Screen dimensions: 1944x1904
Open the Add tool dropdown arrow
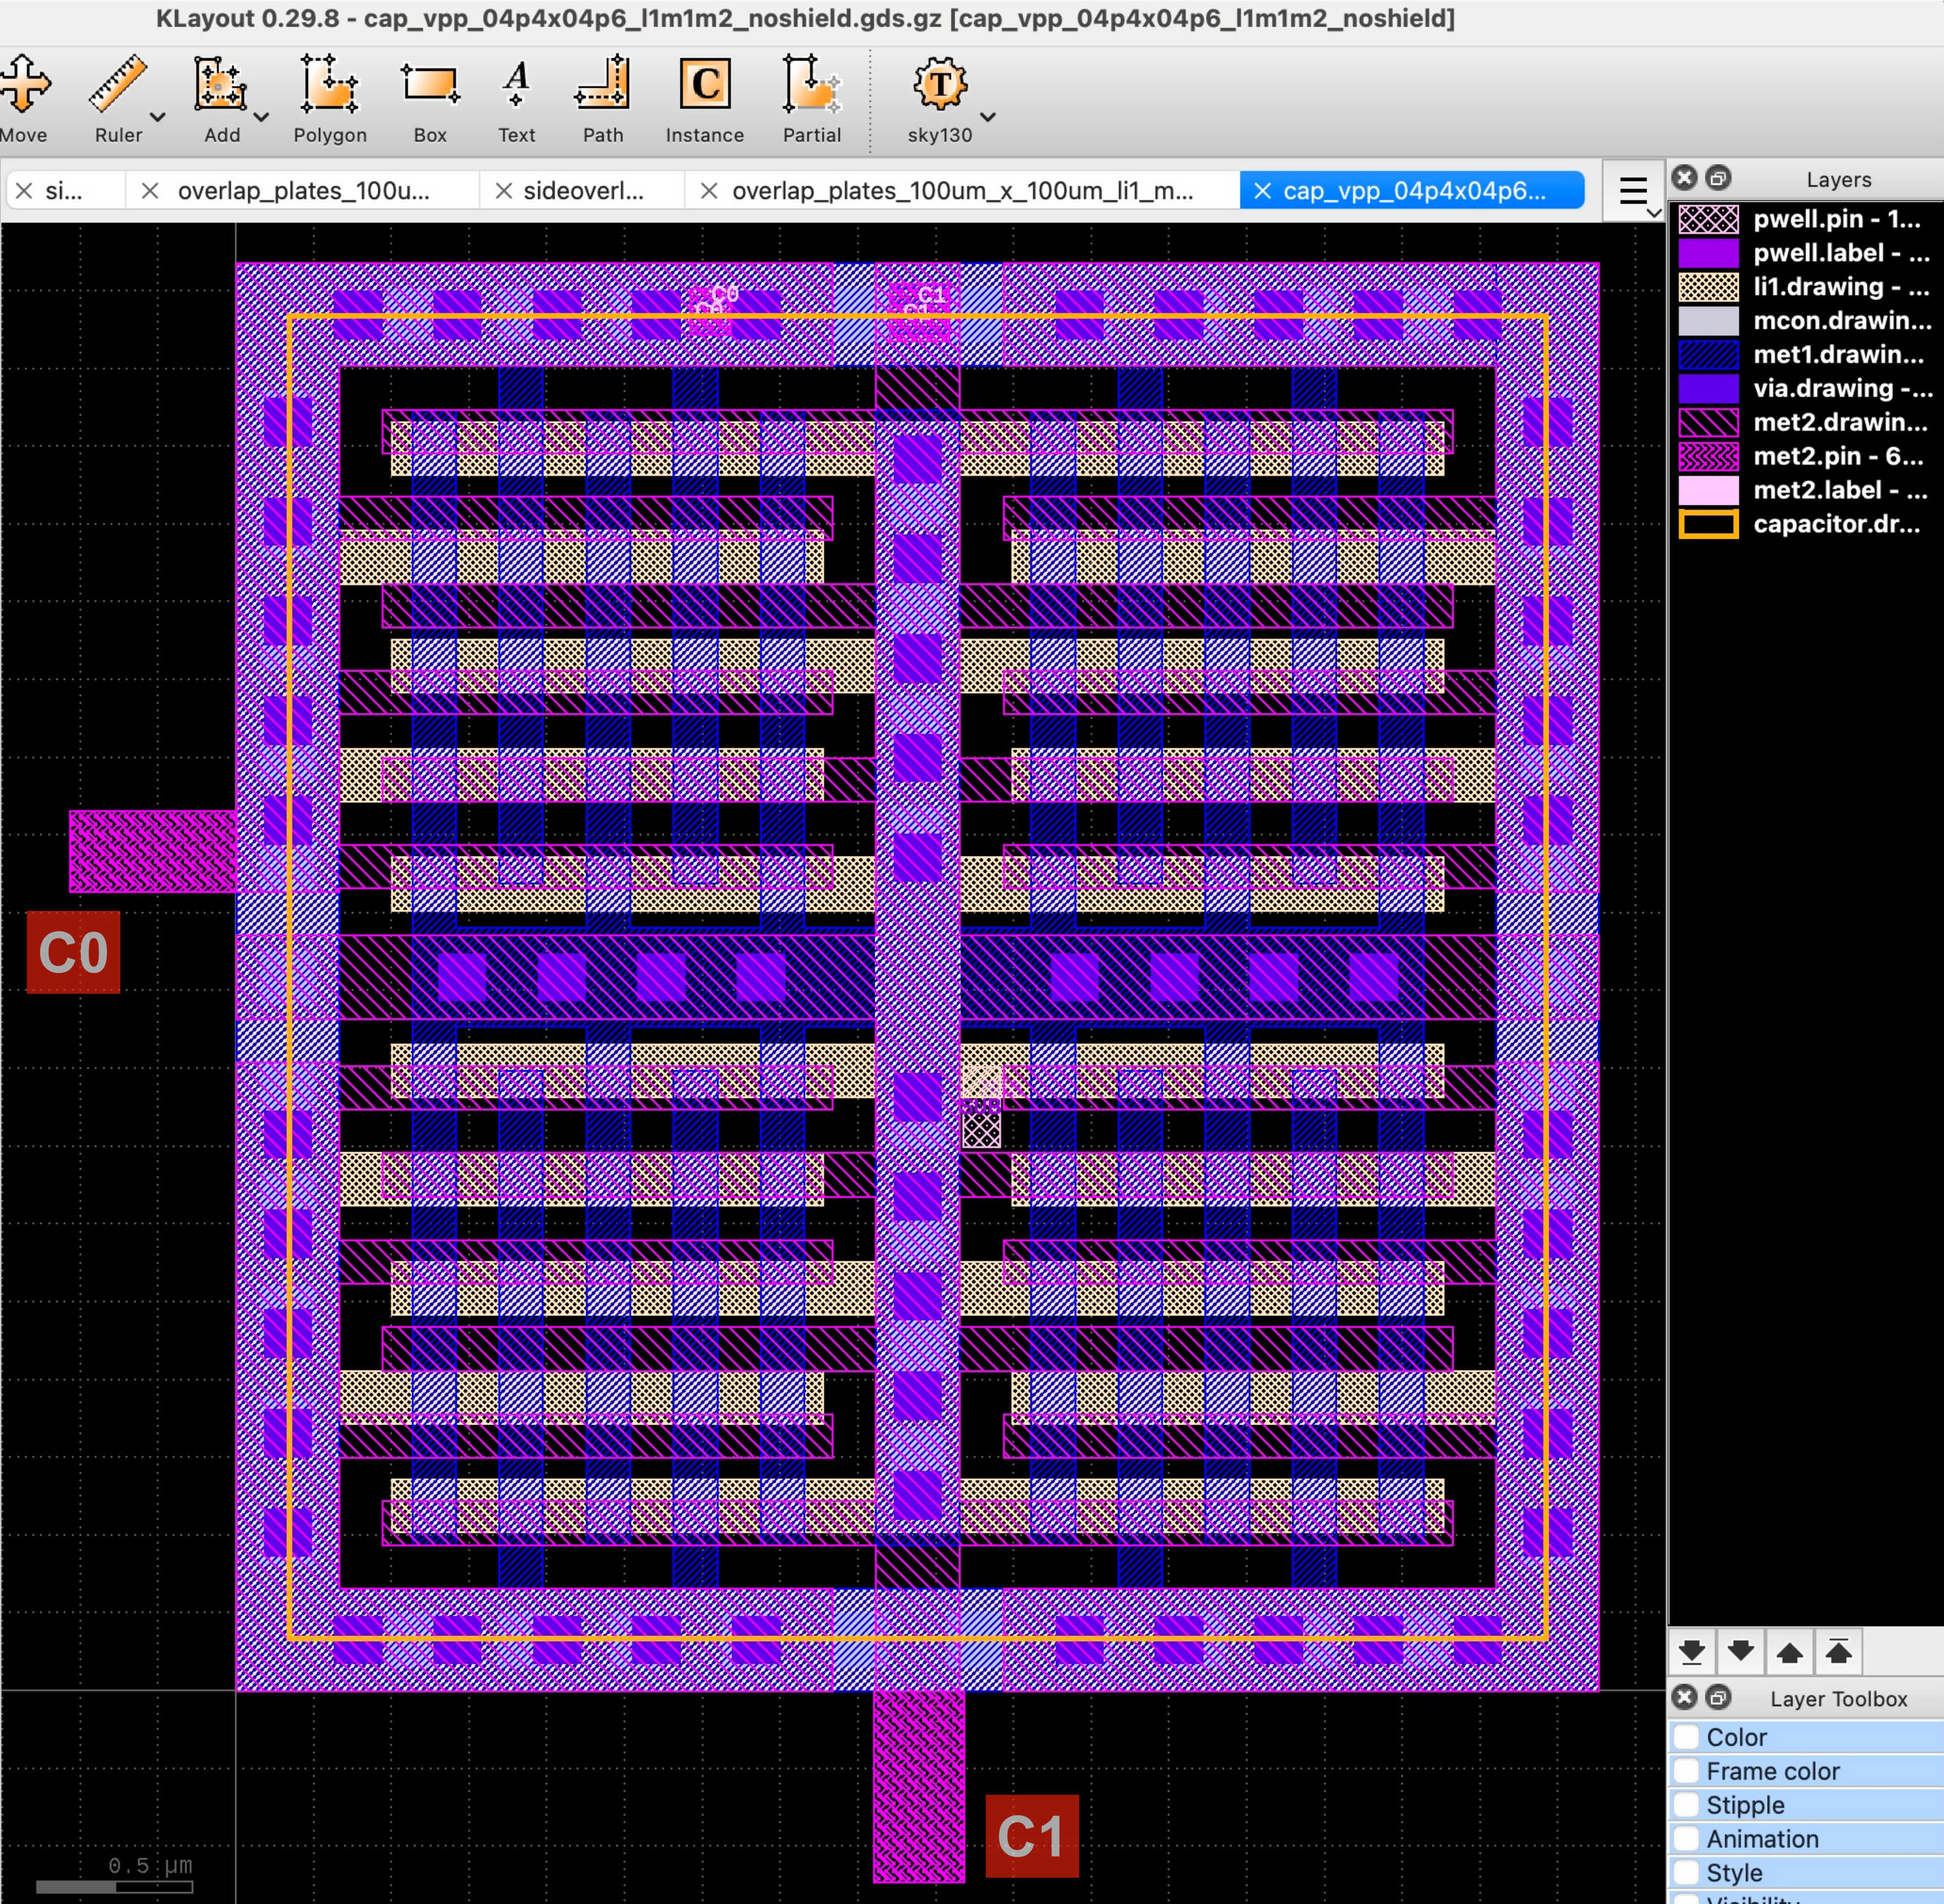pyautogui.click(x=261, y=117)
